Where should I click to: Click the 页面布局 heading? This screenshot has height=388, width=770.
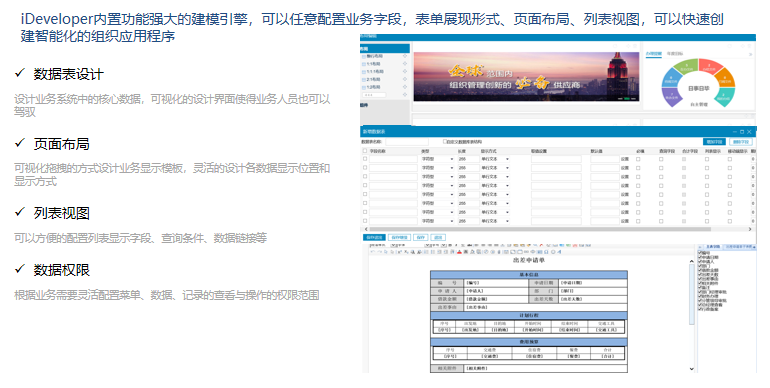[61, 144]
